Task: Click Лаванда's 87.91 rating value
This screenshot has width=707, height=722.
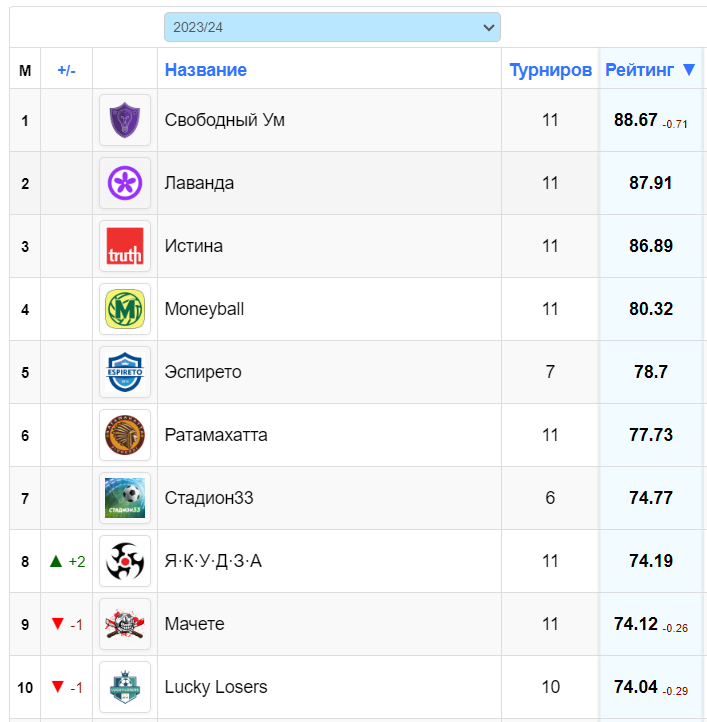Action: pos(650,183)
